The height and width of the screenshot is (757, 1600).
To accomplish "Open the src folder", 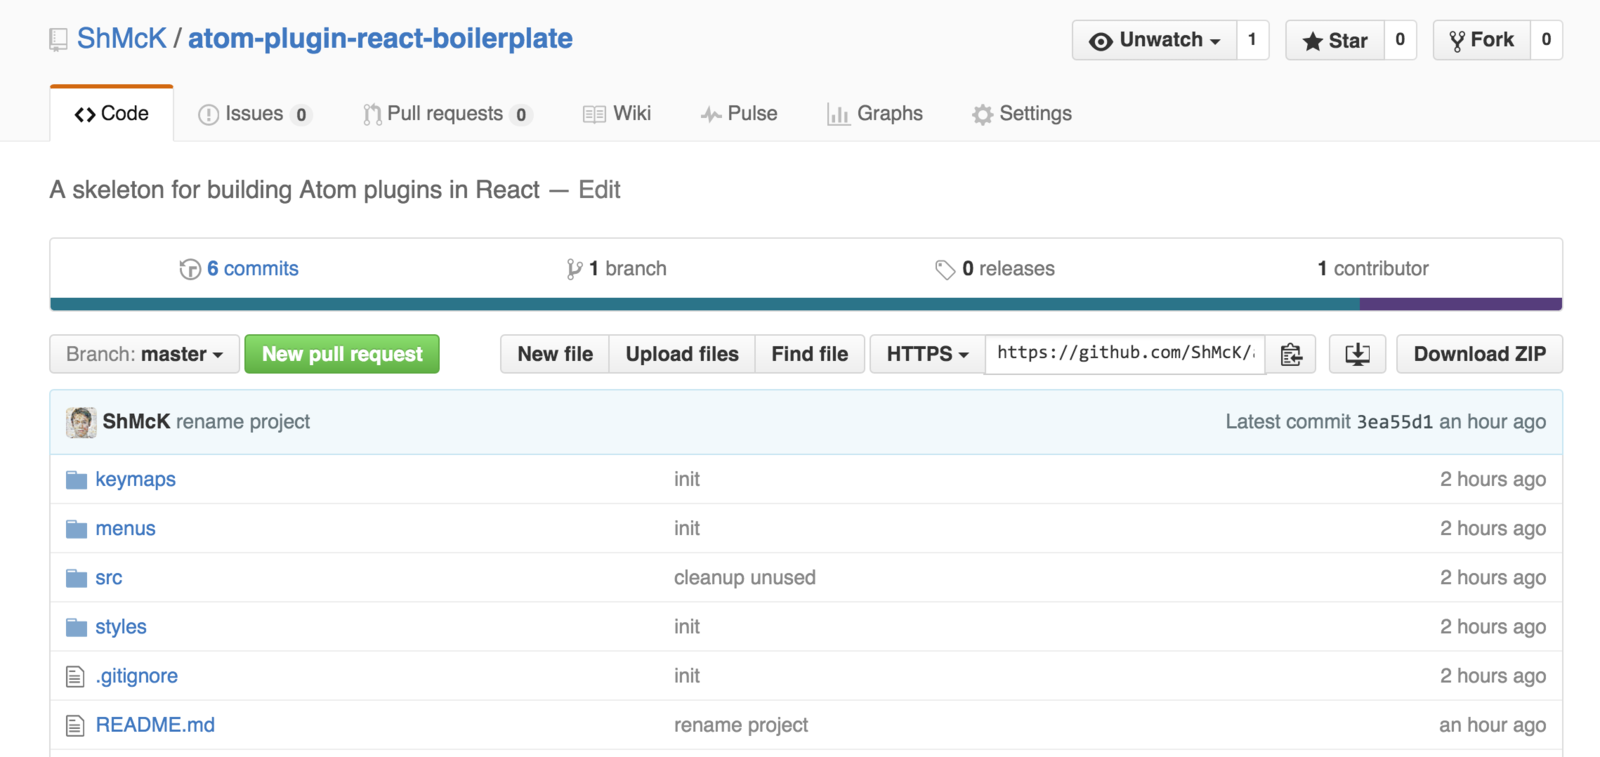I will click(109, 578).
